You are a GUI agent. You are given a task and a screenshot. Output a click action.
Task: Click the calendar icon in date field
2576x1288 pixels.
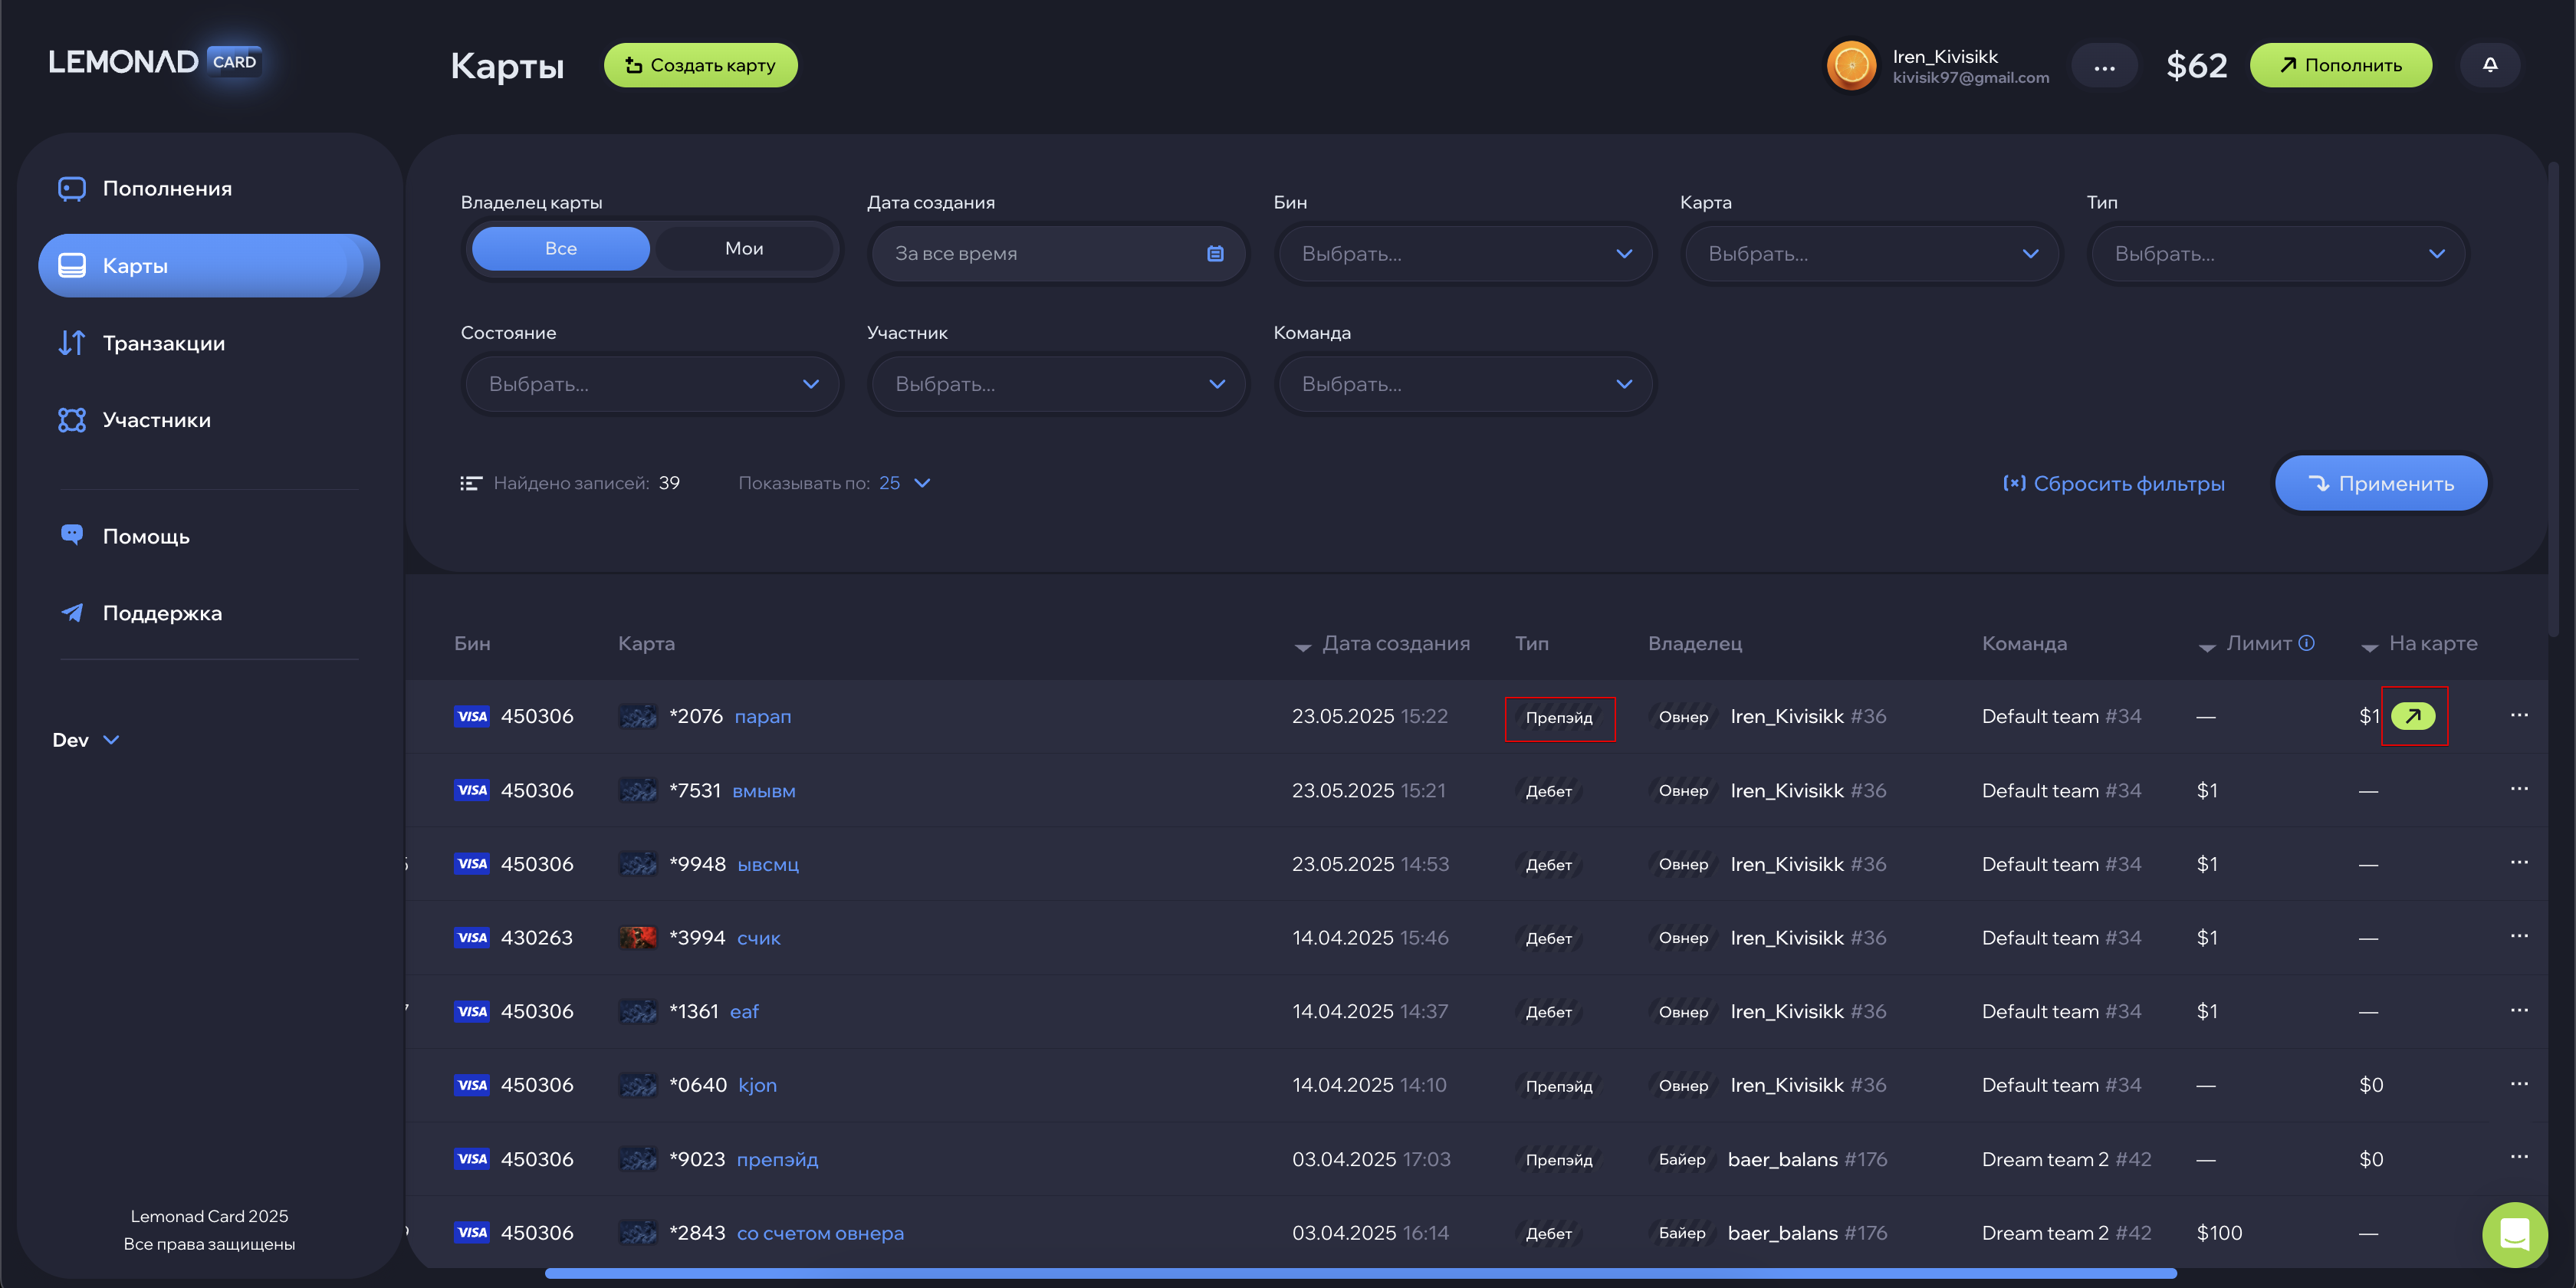pyautogui.click(x=1215, y=254)
